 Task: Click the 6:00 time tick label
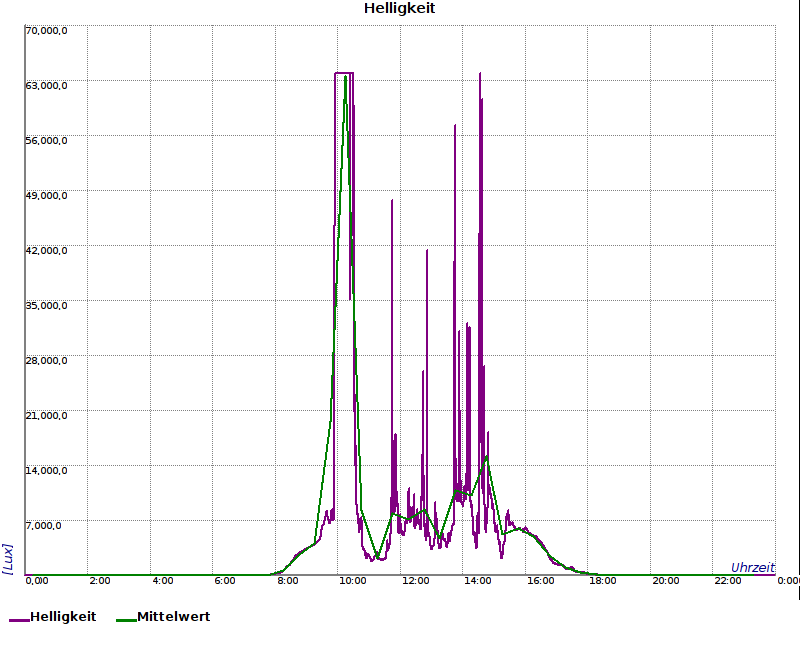pos(225,581)
